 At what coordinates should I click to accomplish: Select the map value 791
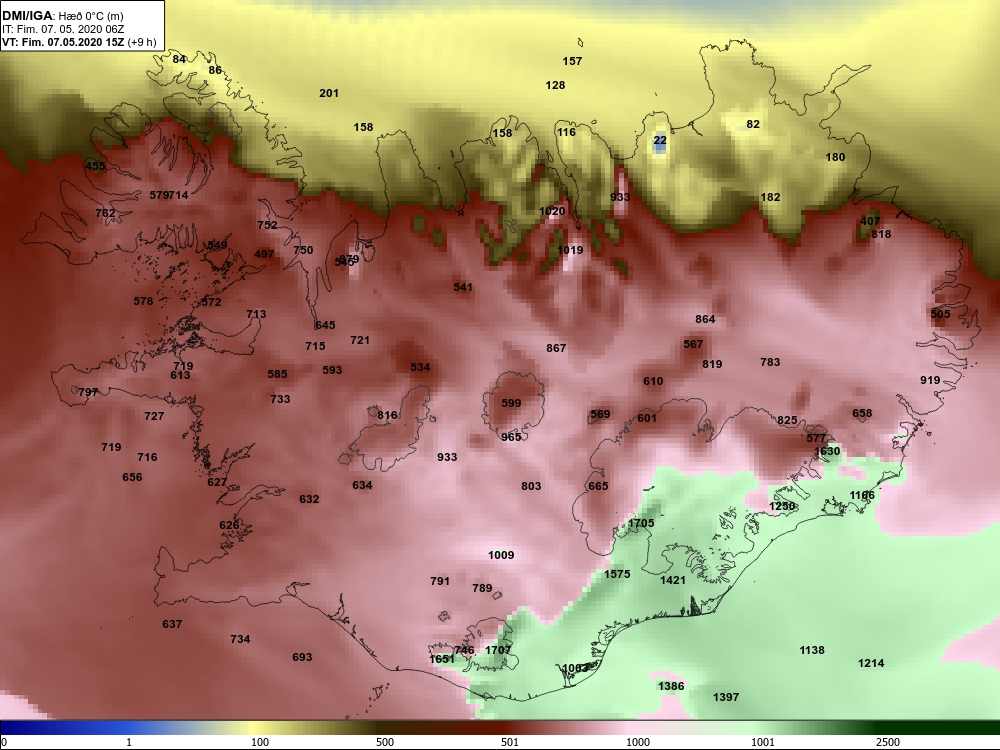[440, 581]
